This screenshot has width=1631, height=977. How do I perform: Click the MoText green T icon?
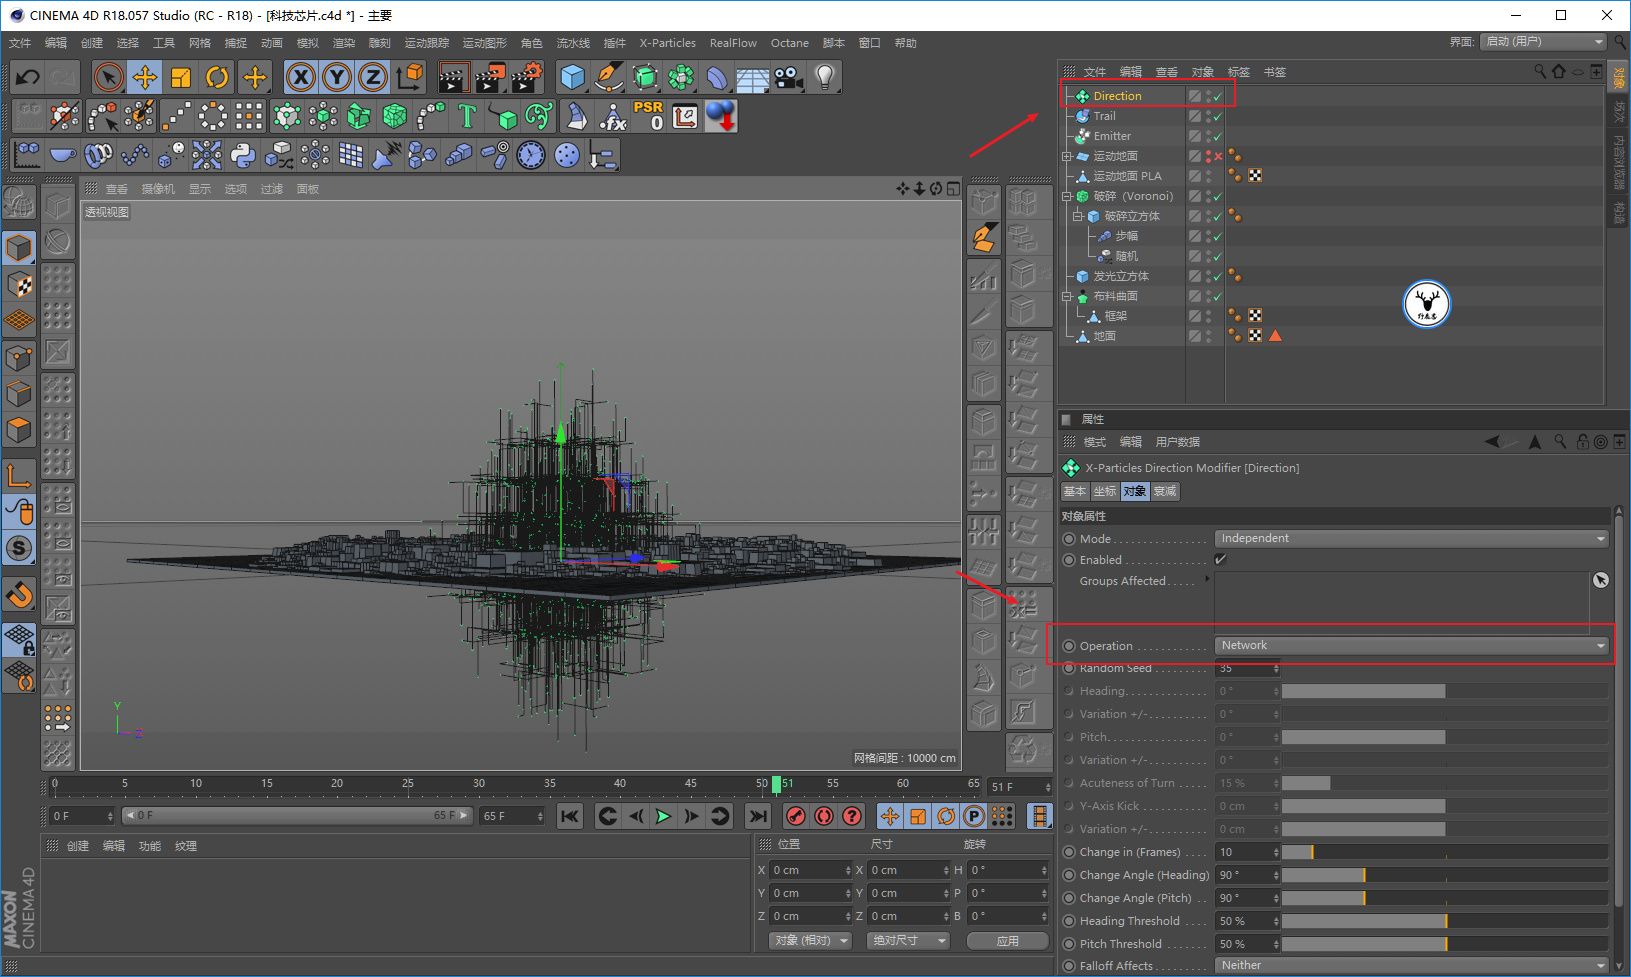click(467, 116)
